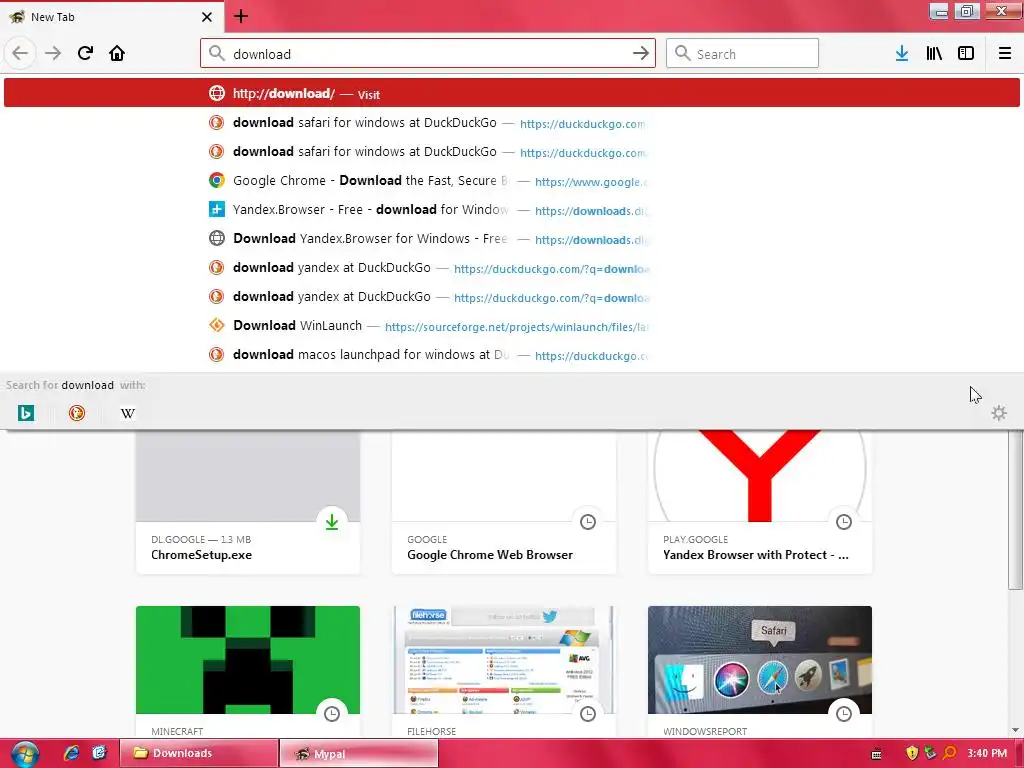Image resolution: width=1024 pixels, height=768 pixels.
Task: Open Google Chrome Web Browser card
Action: (x=504, y=502)
